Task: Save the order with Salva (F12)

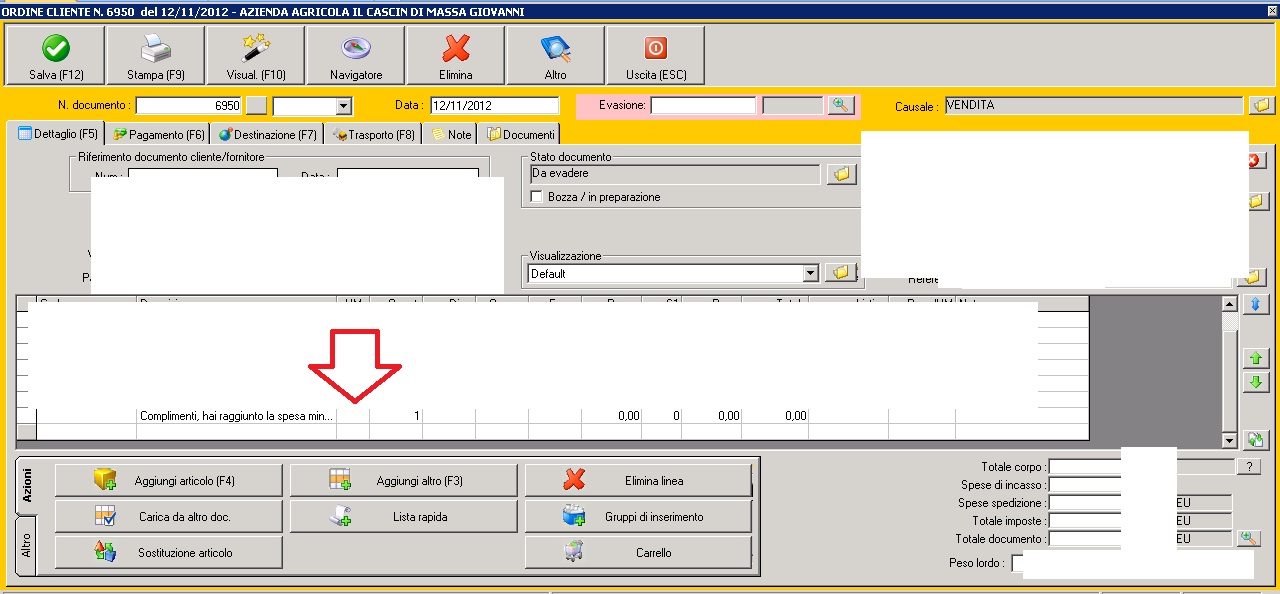Action: 56,56
